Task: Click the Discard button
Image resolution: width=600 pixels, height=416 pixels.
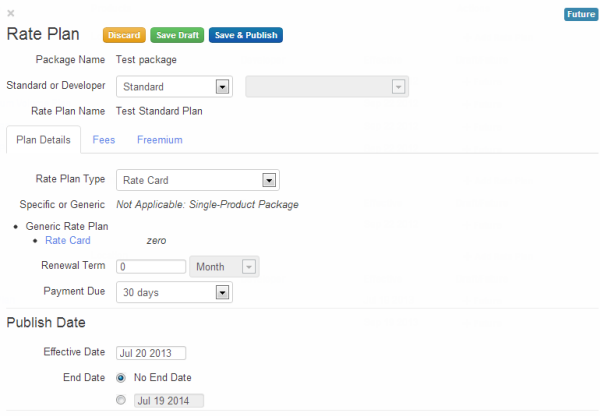Action: [x=124, y=35]
